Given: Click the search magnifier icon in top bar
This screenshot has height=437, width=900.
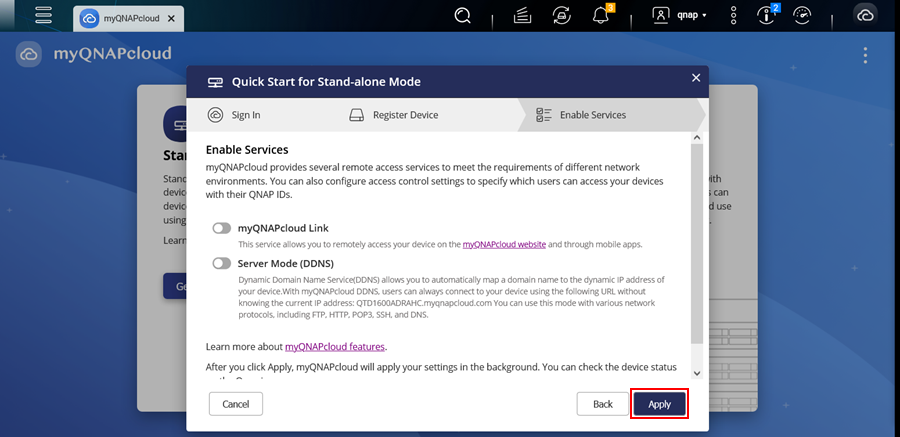Looking at the screenshot, I should pyautogui.click(x=462, y=16).
